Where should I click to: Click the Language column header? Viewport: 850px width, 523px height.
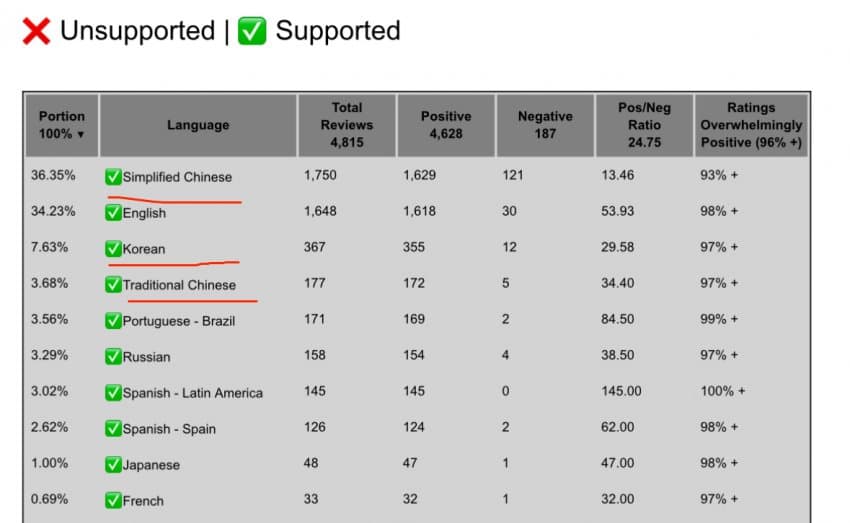pyautogui.click(x=198, y=125)
